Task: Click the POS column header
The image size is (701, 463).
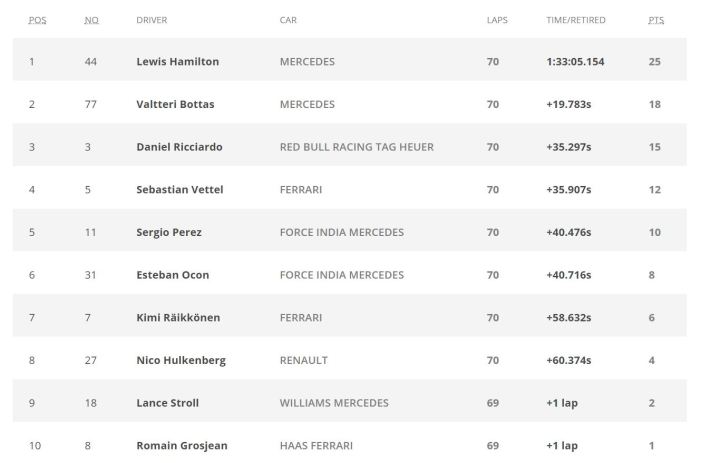Action: pos(38,20)
